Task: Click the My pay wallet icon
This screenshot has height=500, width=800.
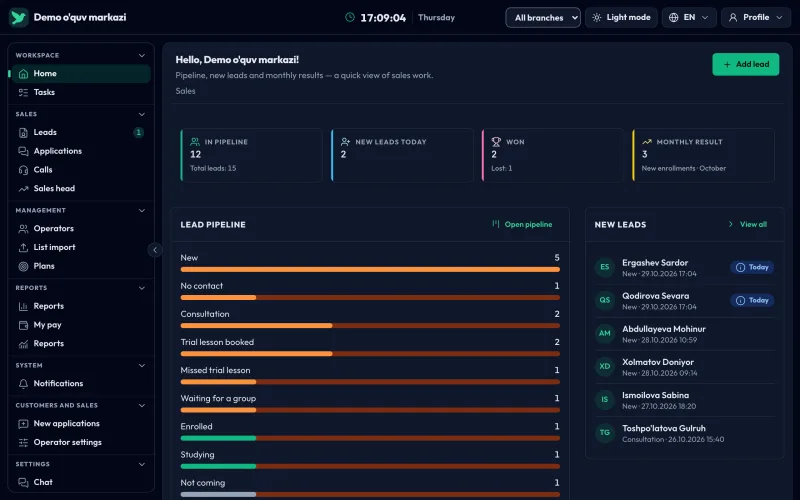Action: (23, 325)
